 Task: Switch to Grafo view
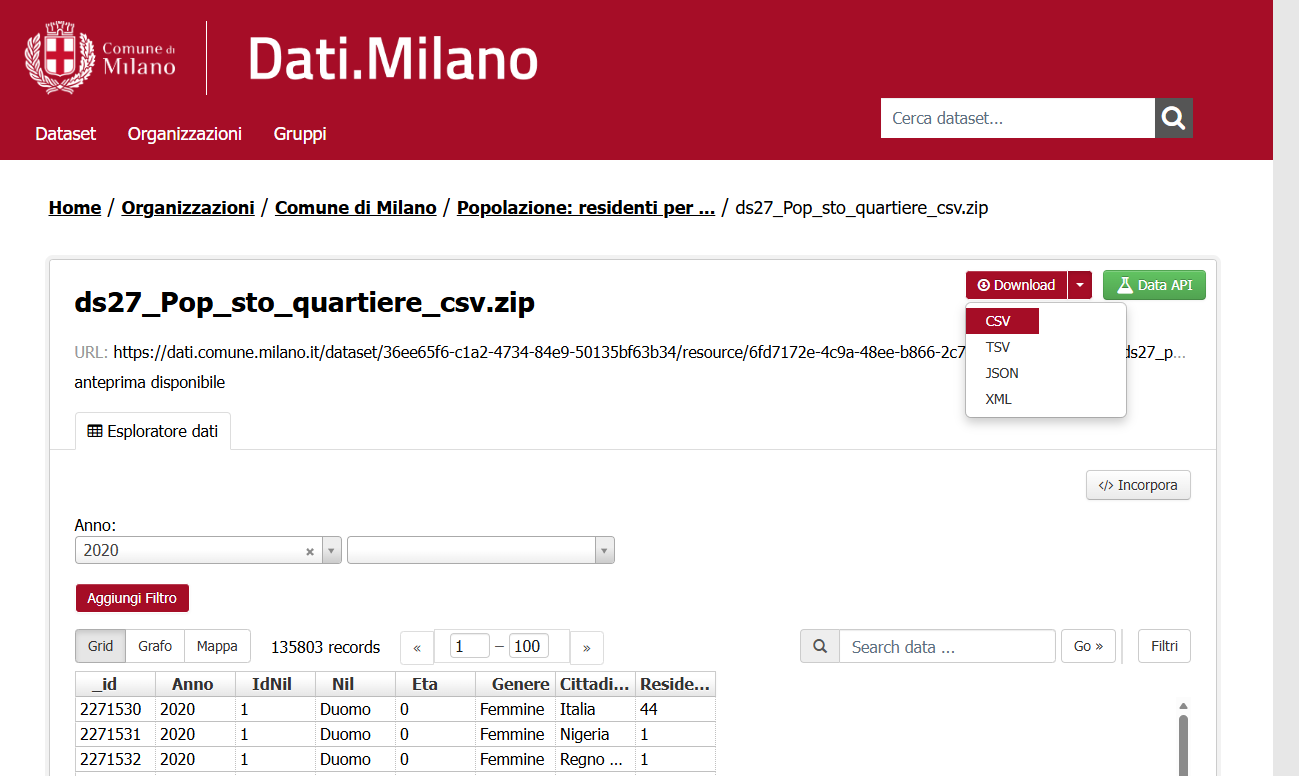coord(155,646)
